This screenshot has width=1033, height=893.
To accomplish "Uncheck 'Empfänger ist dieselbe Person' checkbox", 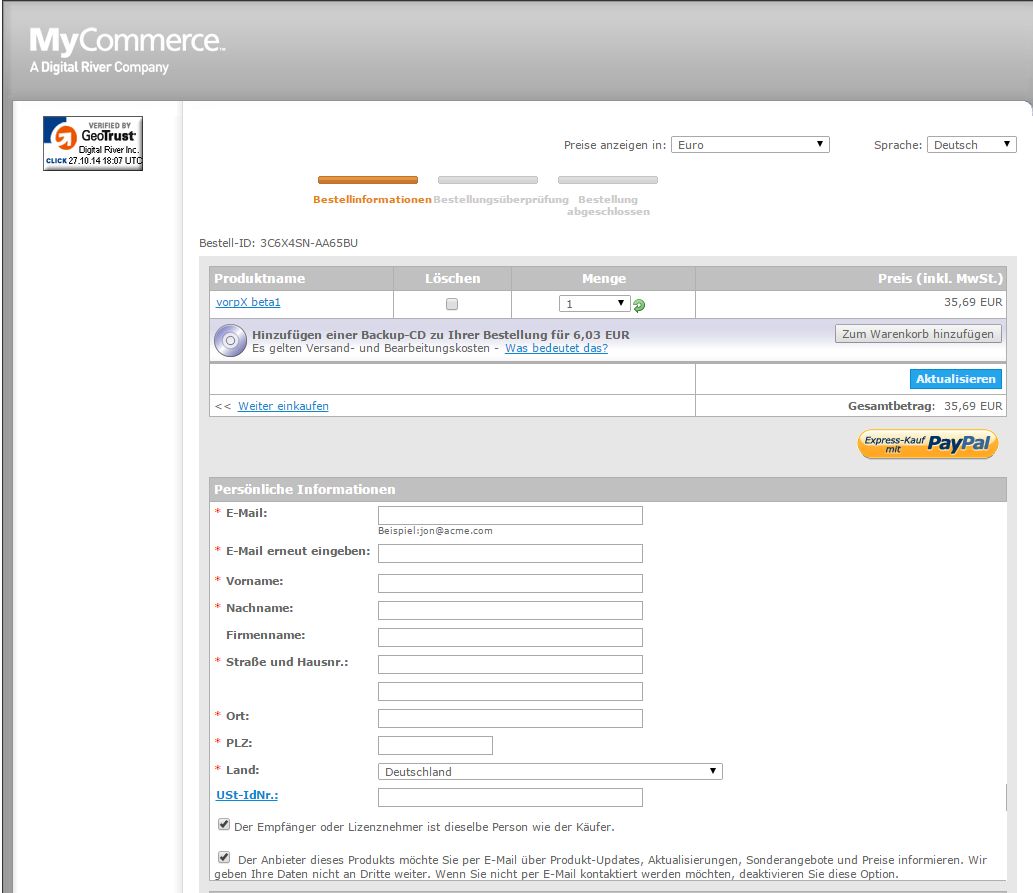I will pyautogui.click(x=224, y=824).
